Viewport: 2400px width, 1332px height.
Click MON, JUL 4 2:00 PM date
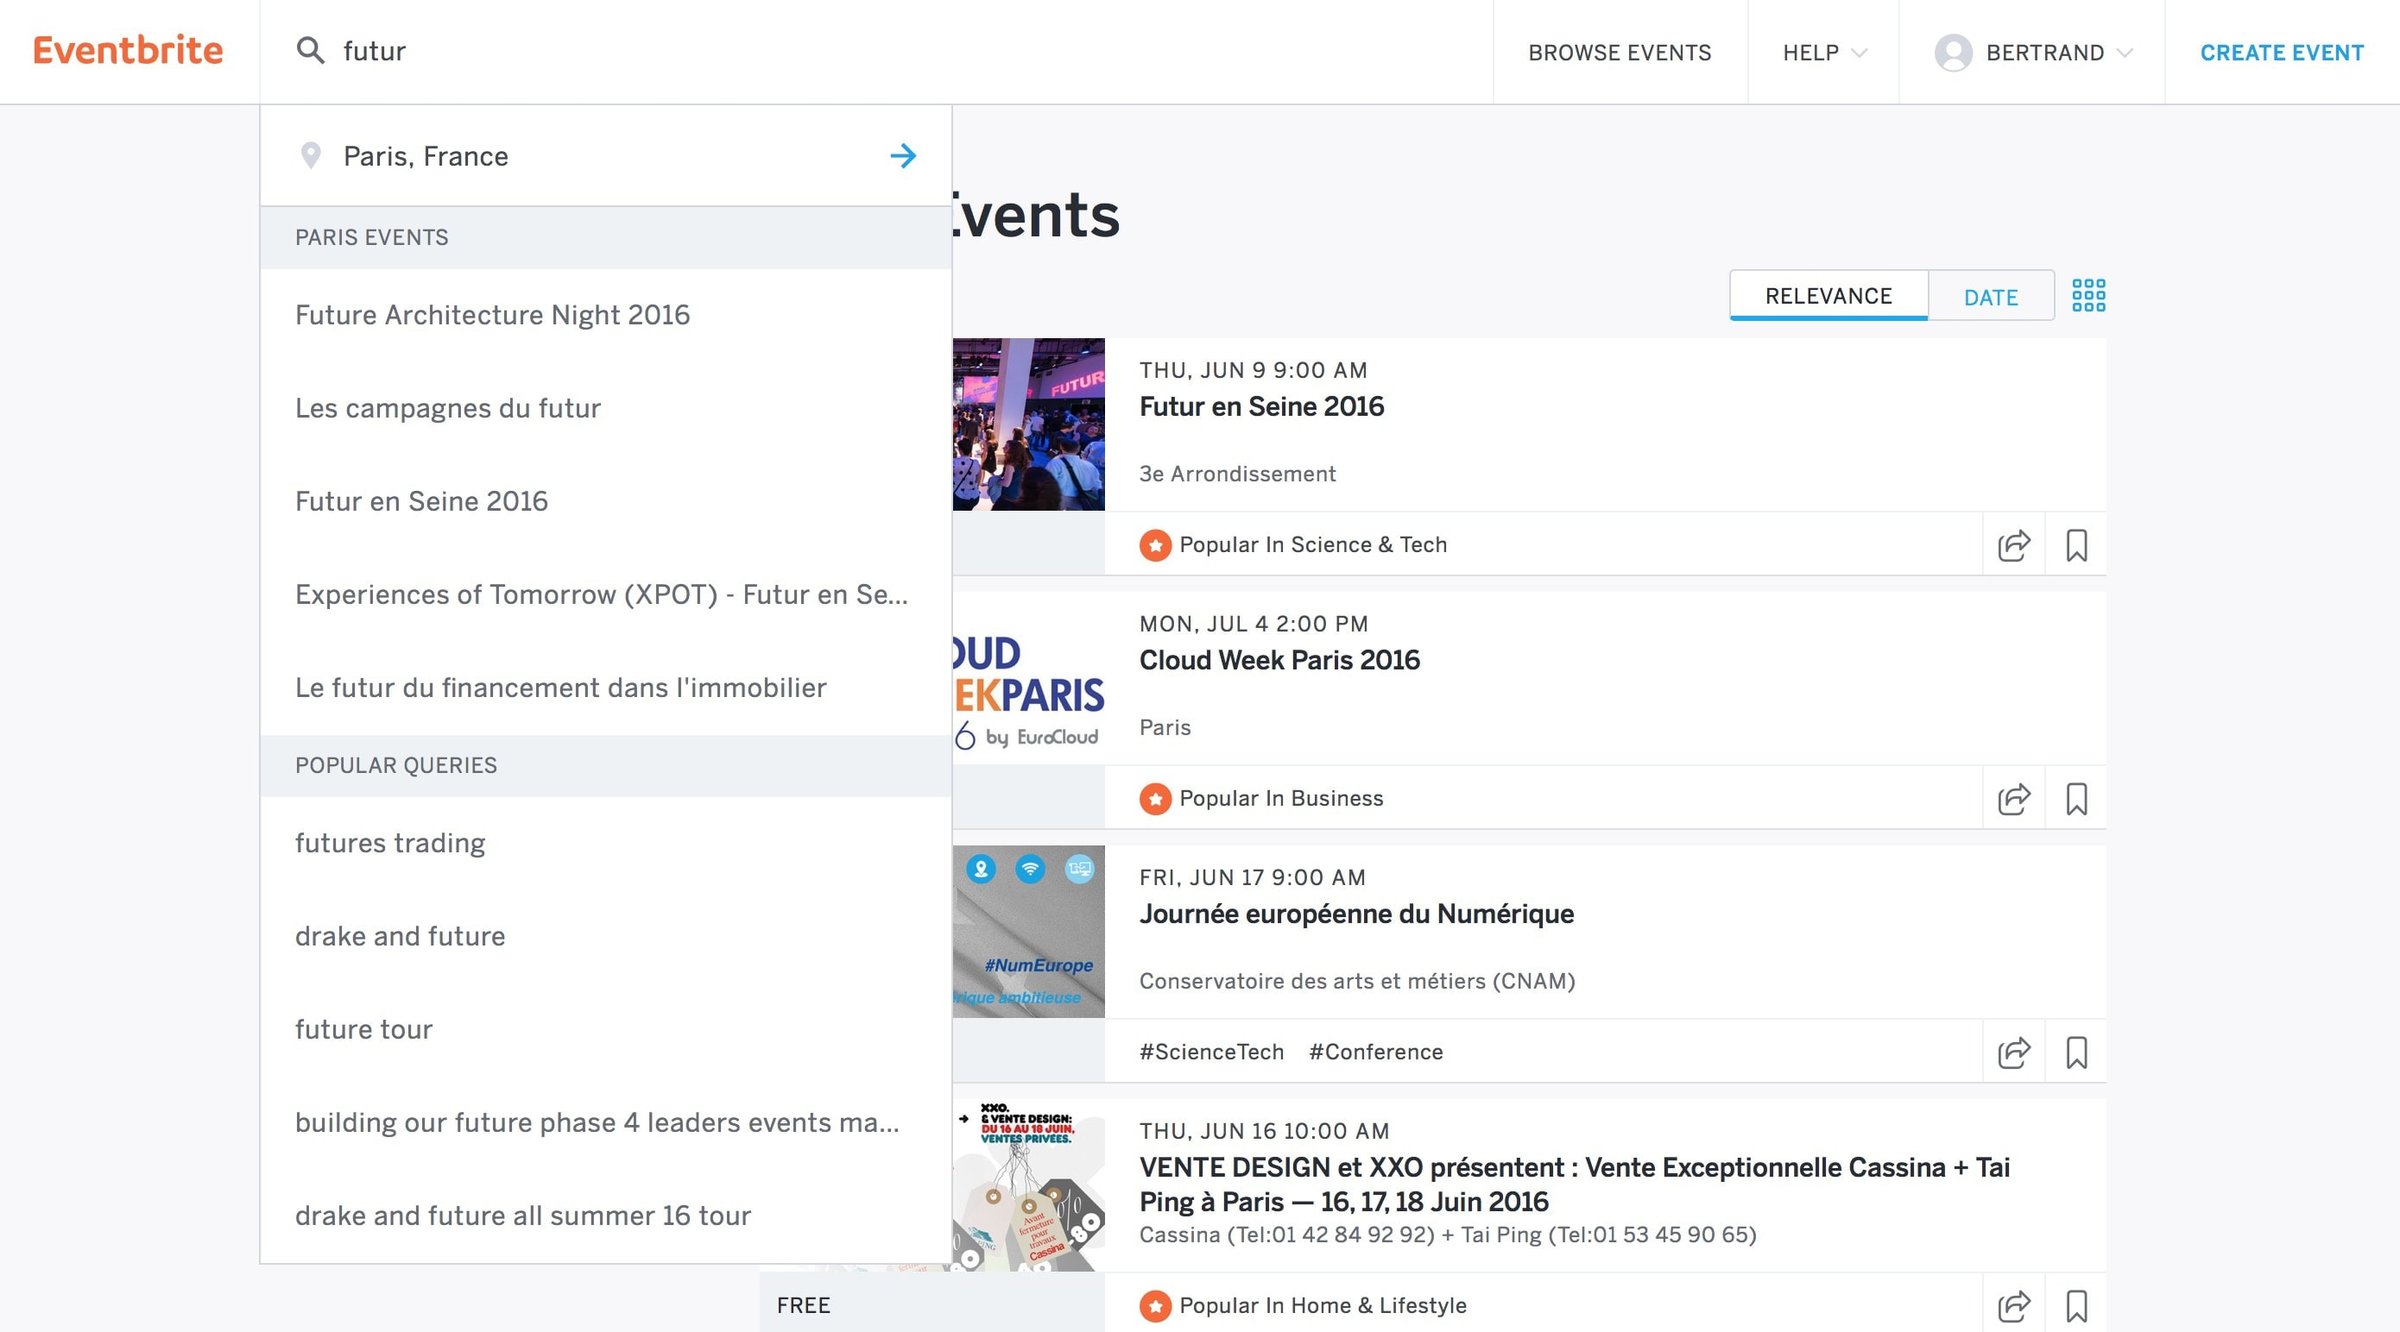[x=1253, y=624]
